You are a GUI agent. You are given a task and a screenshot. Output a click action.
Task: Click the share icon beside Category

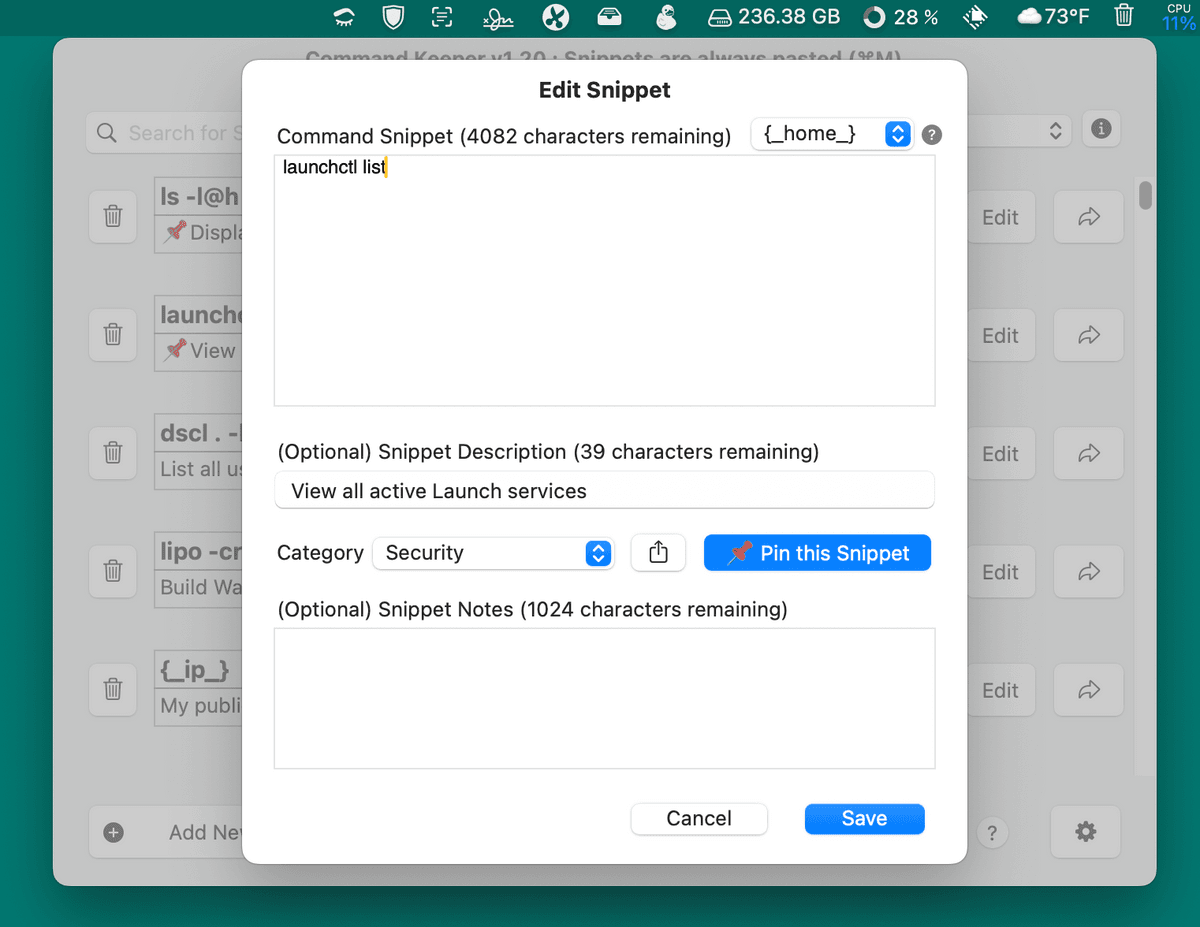pos(658,553)
